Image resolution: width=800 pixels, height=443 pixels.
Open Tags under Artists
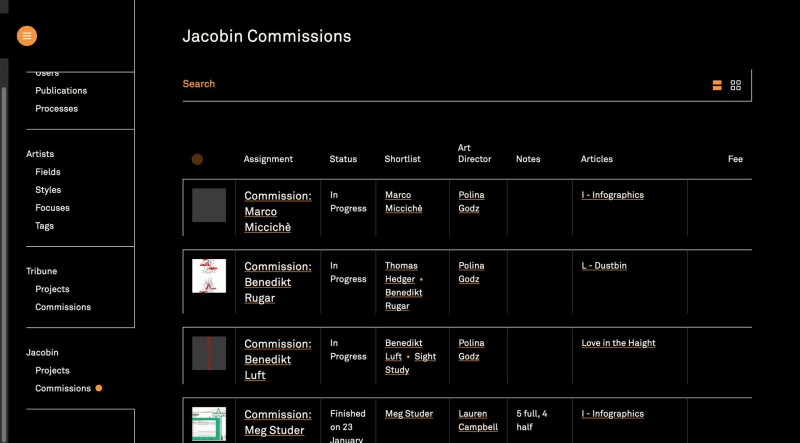[45, 226]
